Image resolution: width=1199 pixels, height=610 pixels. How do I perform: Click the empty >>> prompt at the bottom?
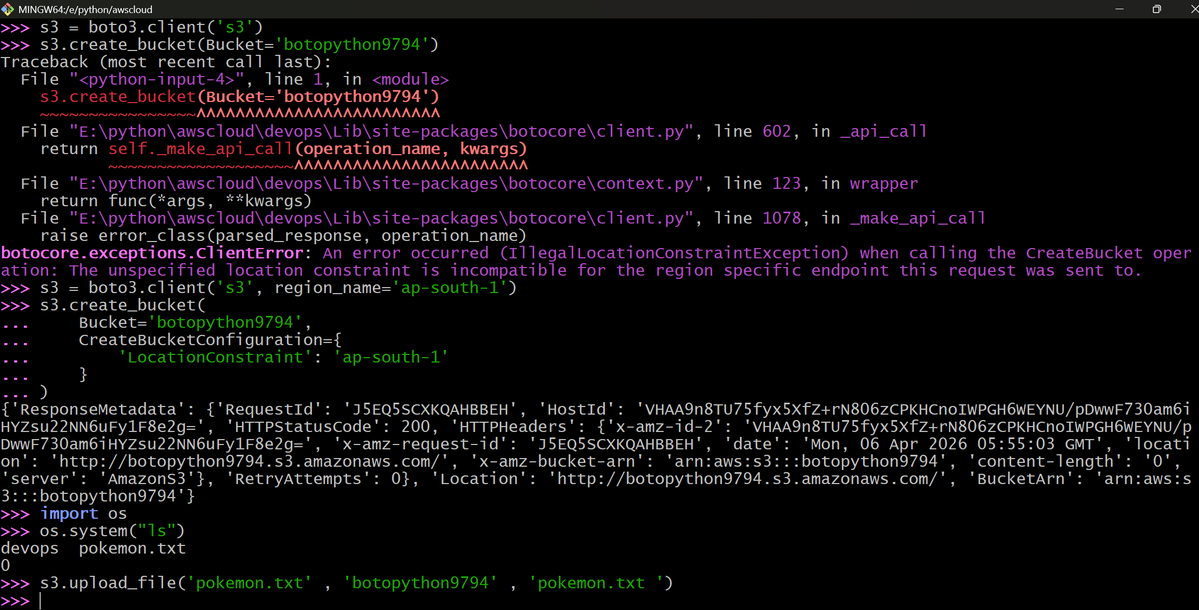point(15,601)
